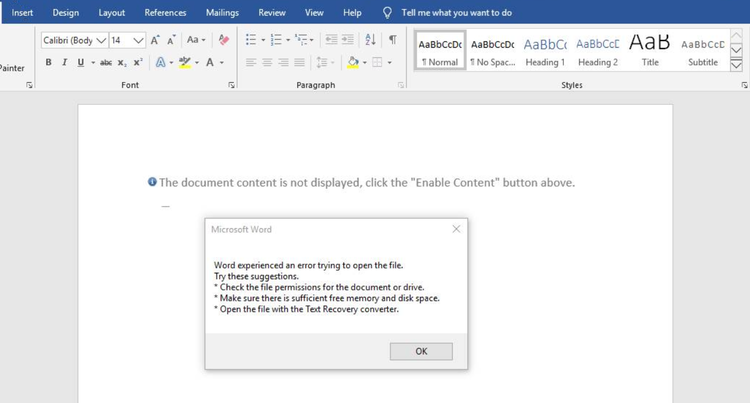
Task: Apply text highlight color
Action: (x=185, y=62)
